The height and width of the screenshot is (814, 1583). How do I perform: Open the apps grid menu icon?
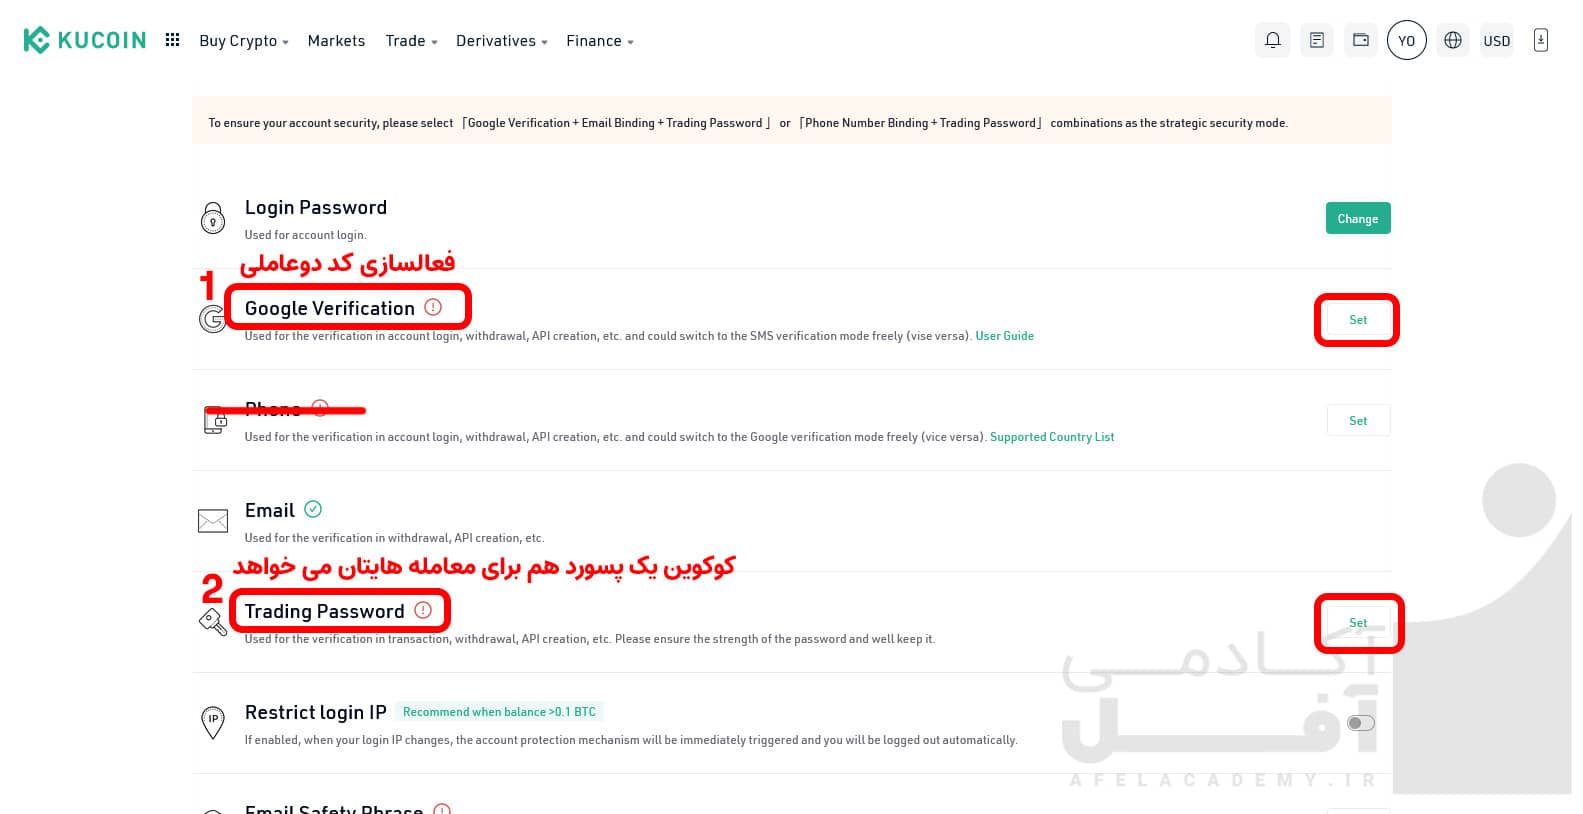(x=172, y=40)
